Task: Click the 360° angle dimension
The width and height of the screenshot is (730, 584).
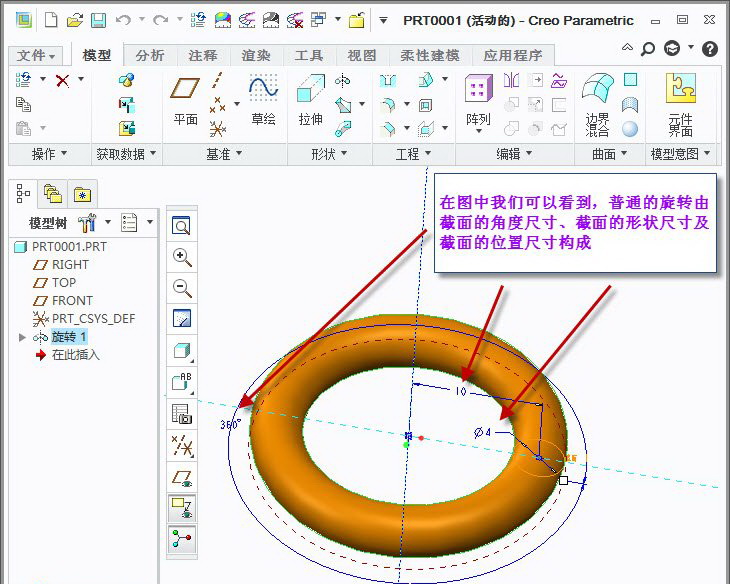Action: coord(231,425)
